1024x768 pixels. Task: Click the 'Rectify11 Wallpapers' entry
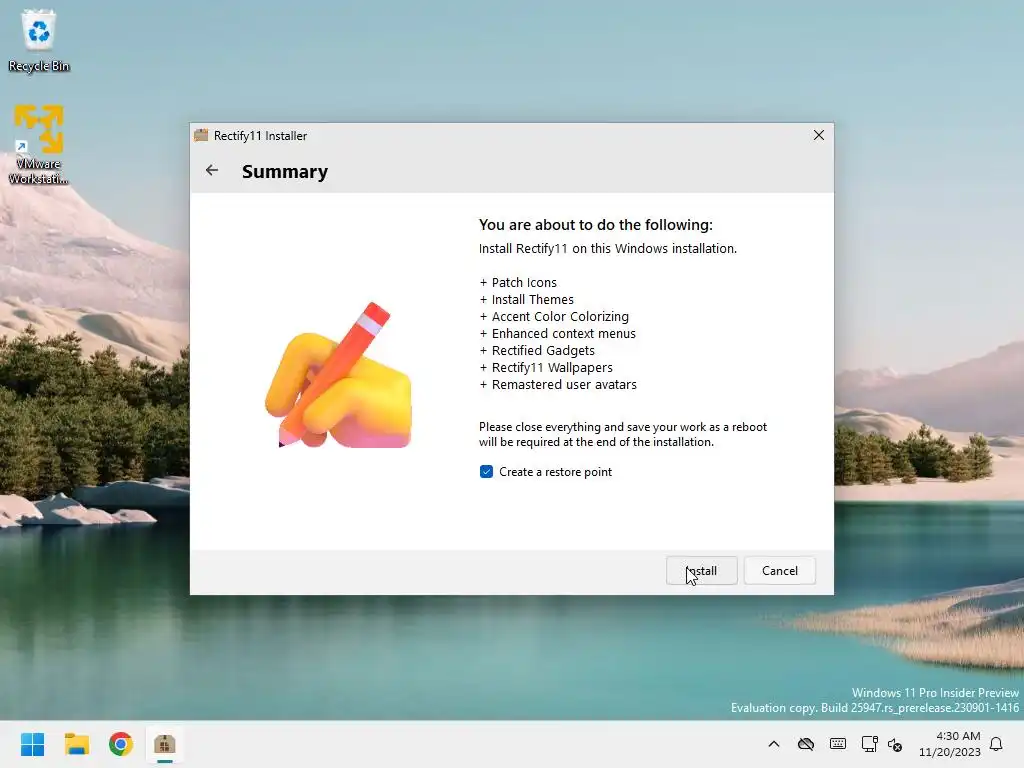pos(547,367)
